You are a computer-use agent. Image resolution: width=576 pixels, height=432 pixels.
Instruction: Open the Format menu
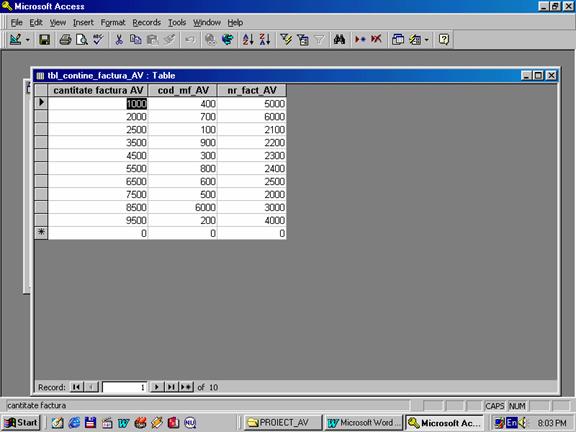(113, 22)
